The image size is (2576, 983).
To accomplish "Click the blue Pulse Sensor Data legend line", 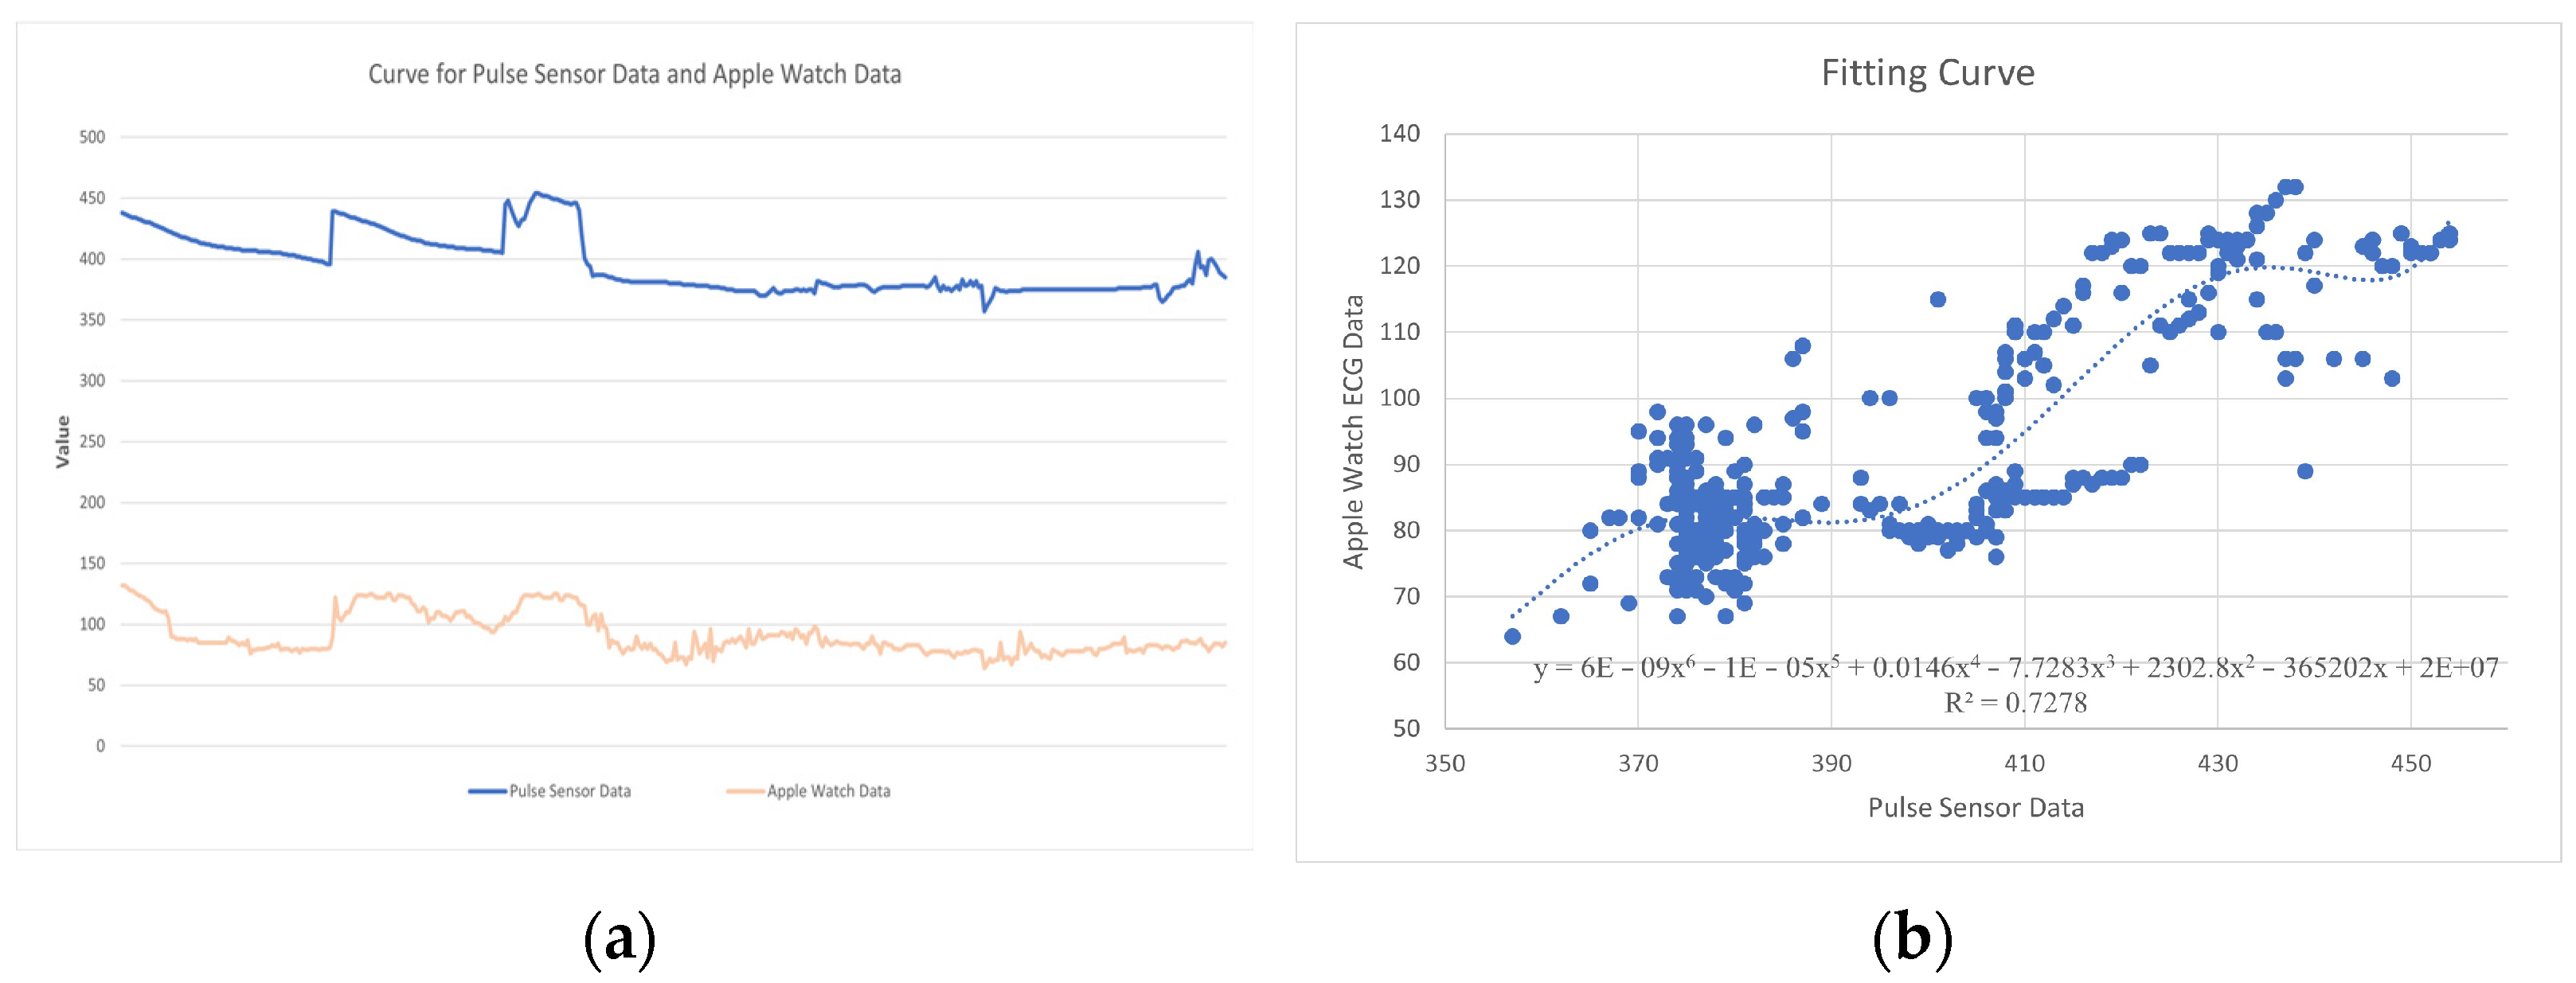I will point(487,791).
